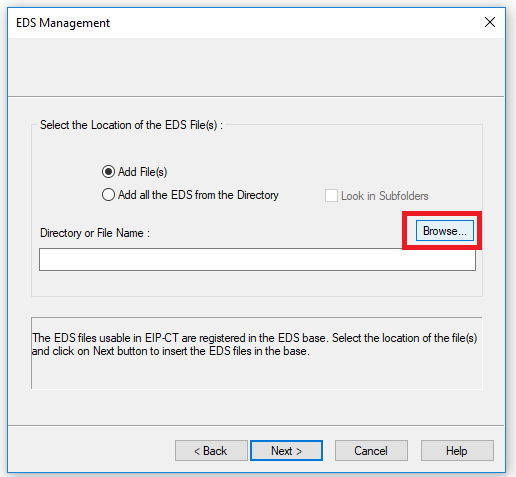This screenshot has height=477, width=516.
Task: Enable the Look in Subfolders checkbox
Action: coord(331,196)
